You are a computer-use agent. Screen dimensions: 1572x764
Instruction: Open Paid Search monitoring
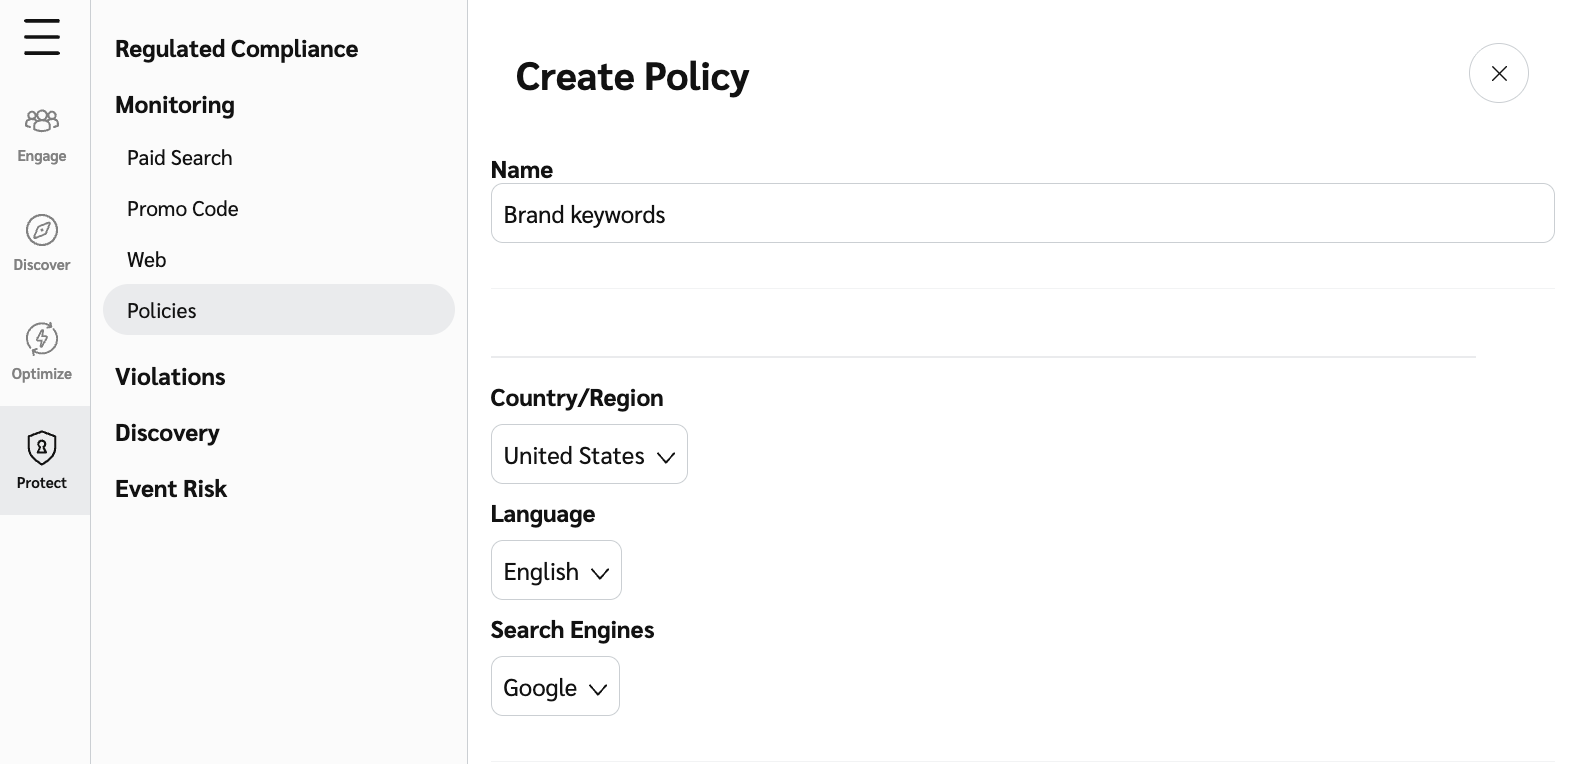[x=180, y=158]
